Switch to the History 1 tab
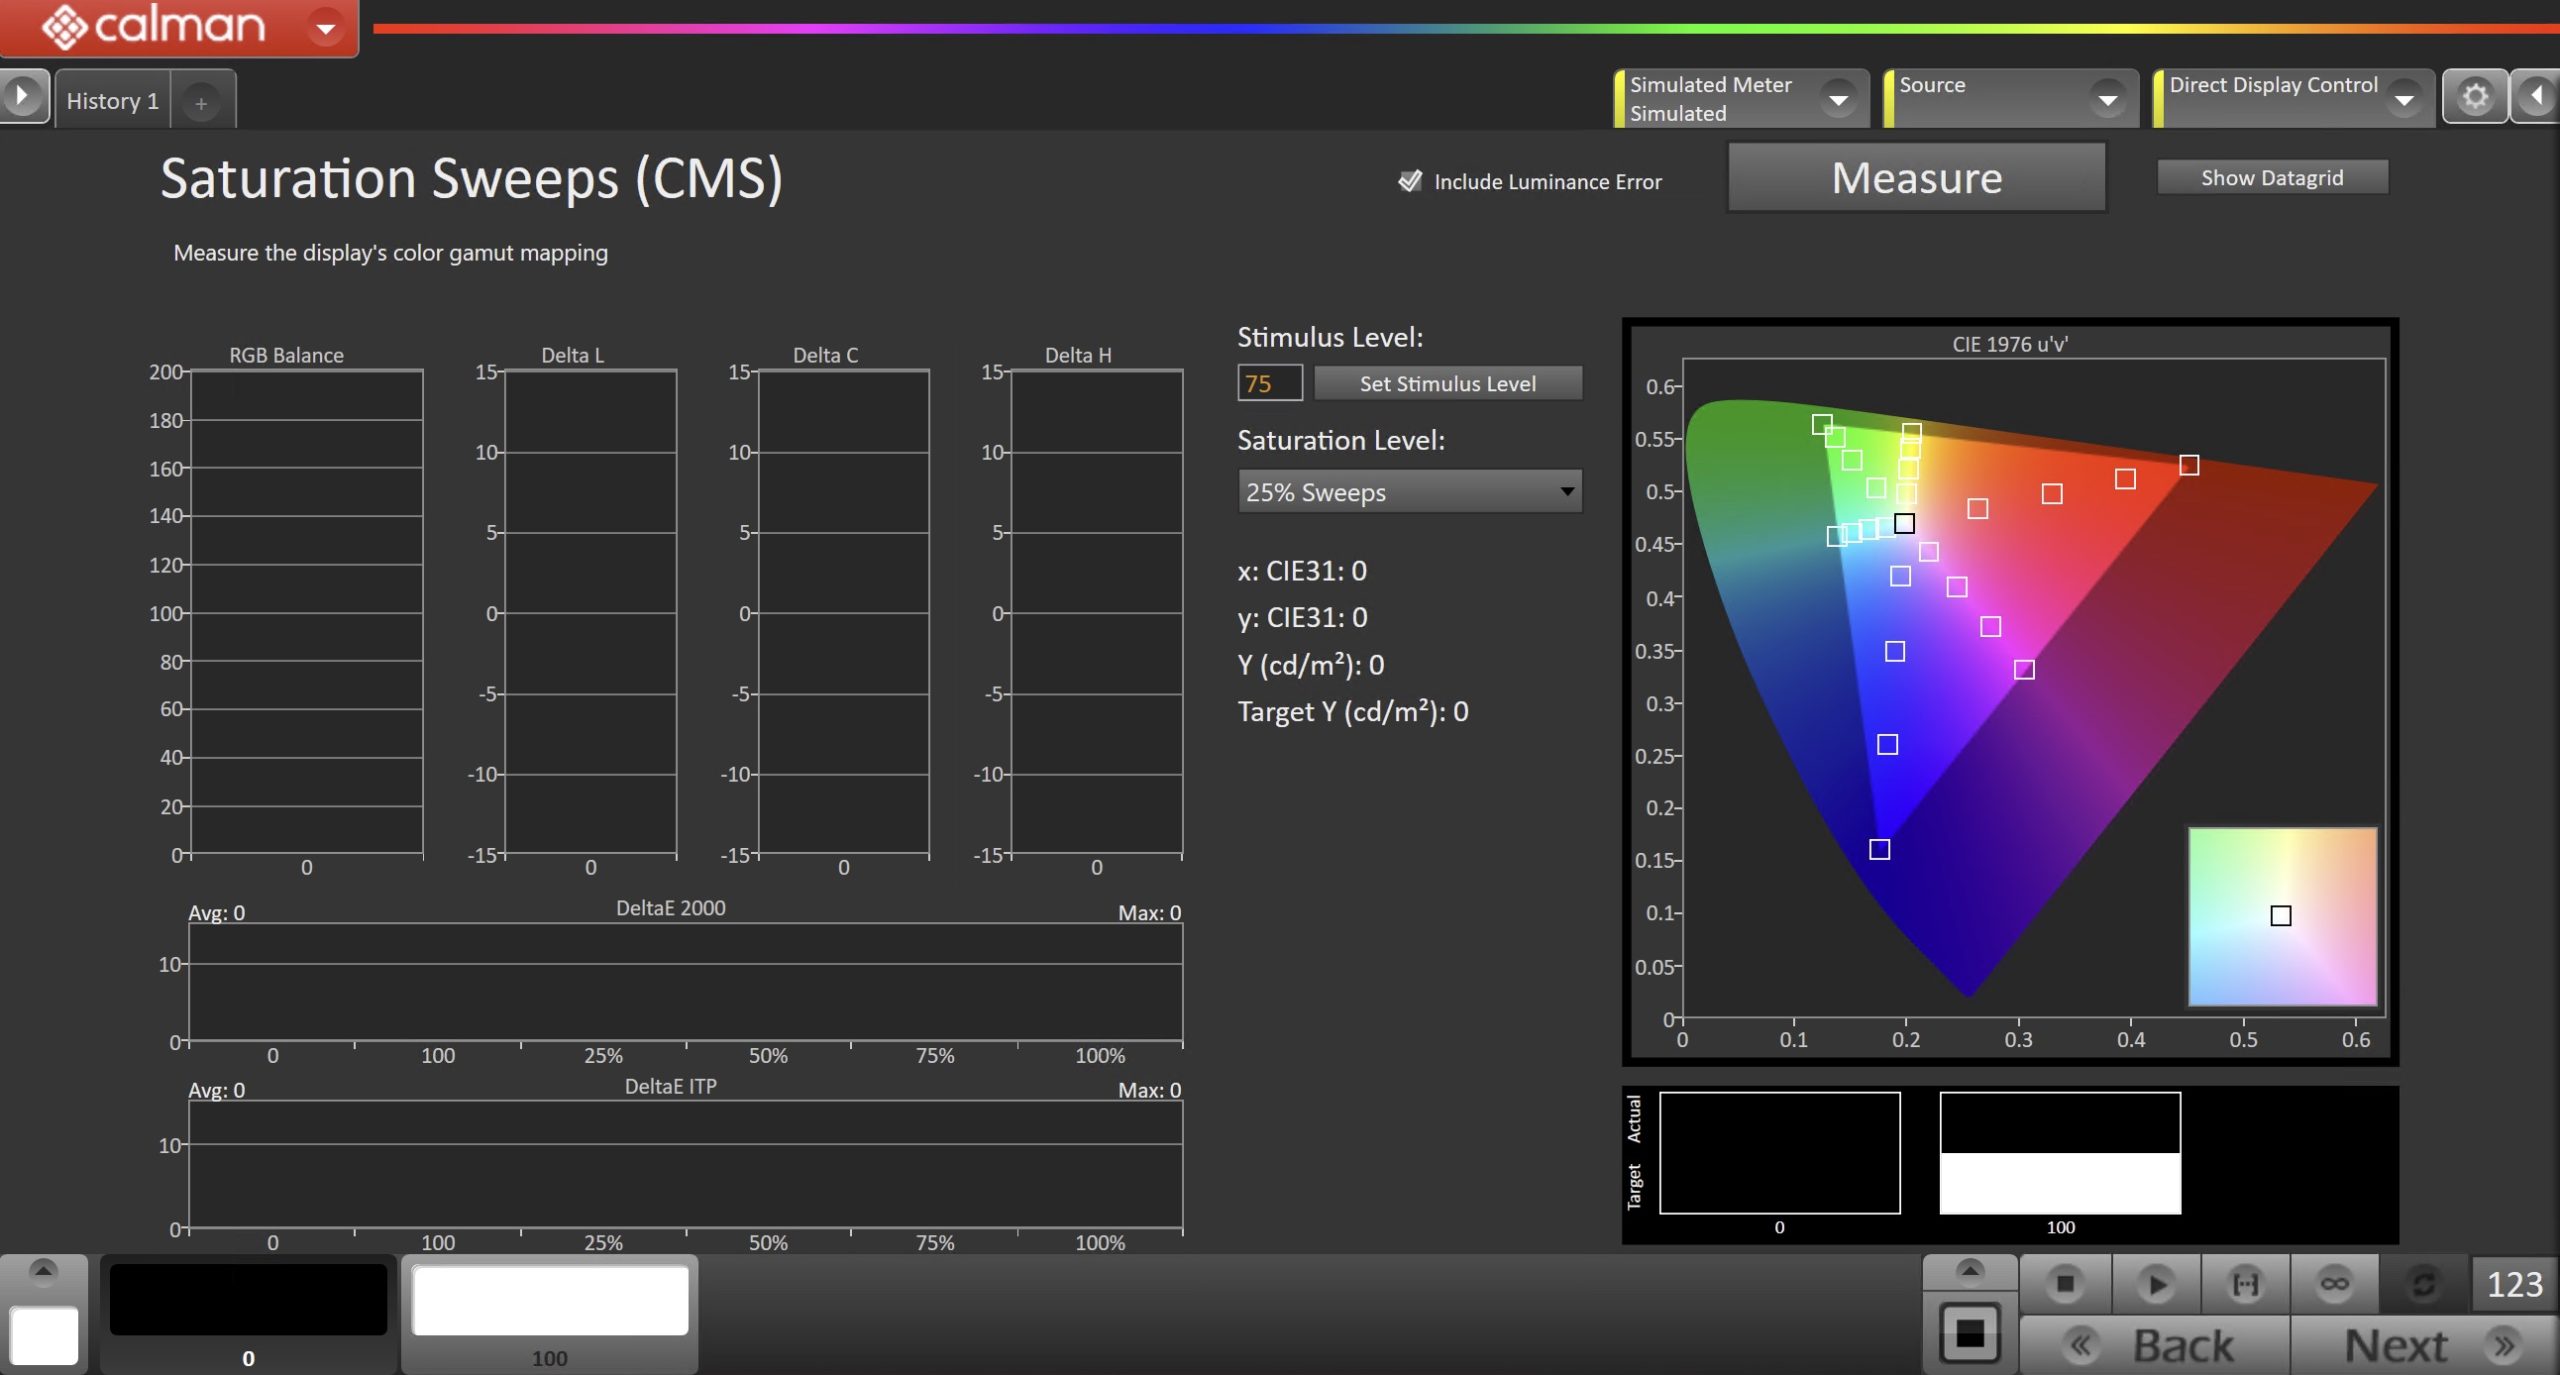The image size is (2560, 1375). pyautogui.click(x=112, y=101)
